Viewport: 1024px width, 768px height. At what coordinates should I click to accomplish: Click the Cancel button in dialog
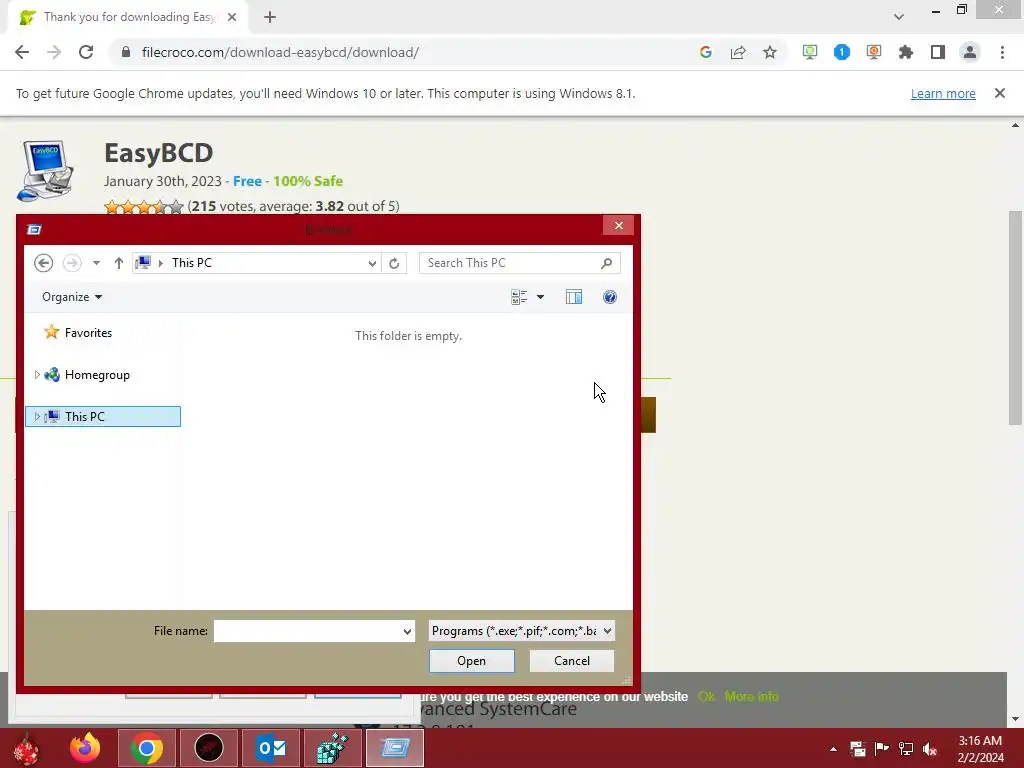(571, 661)
